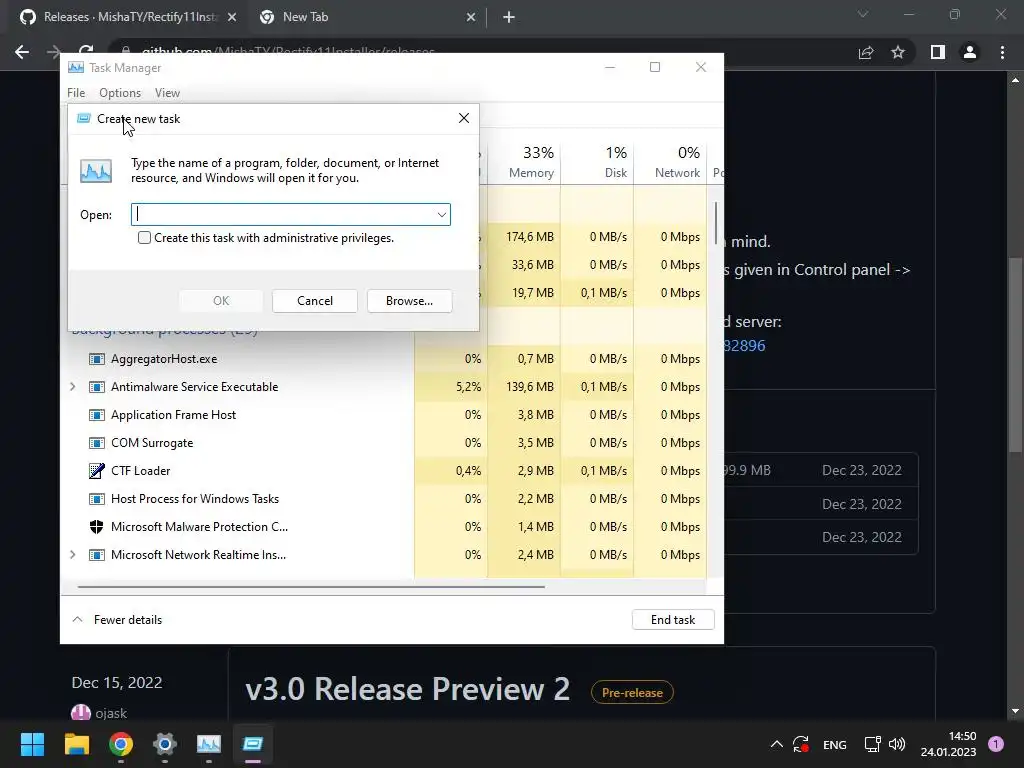This screenshot has height=768, width=1024.
Task: Collapse view with Fewer details chevron
Action: click(78, 619)
